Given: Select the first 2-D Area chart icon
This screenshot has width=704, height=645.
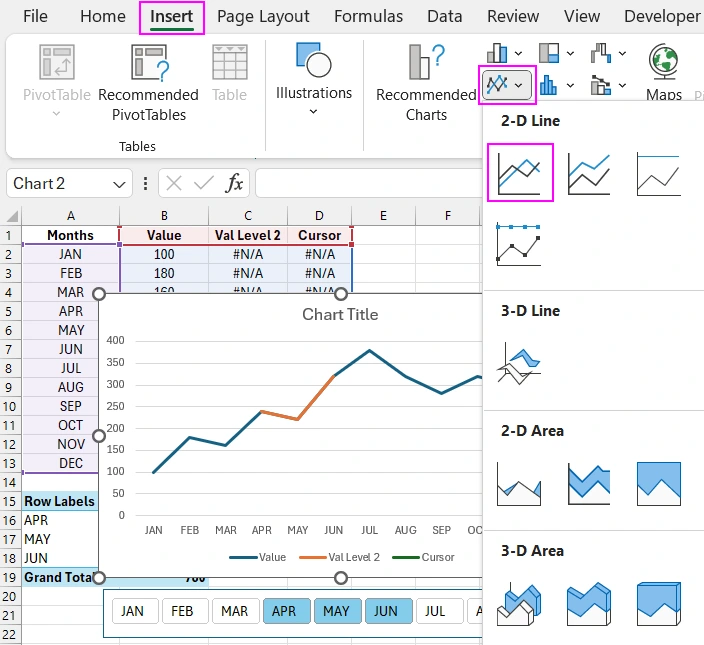Looking at the screenshot, I should [519, 484].
